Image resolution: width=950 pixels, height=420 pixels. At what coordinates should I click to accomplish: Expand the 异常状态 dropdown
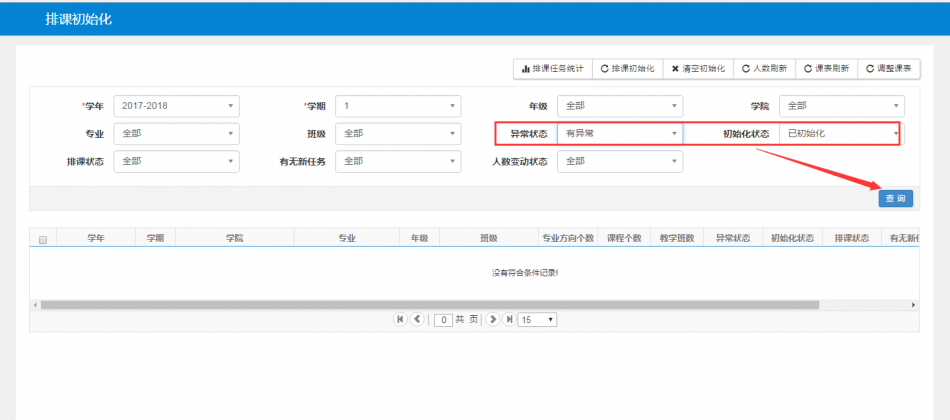(620, 133)
